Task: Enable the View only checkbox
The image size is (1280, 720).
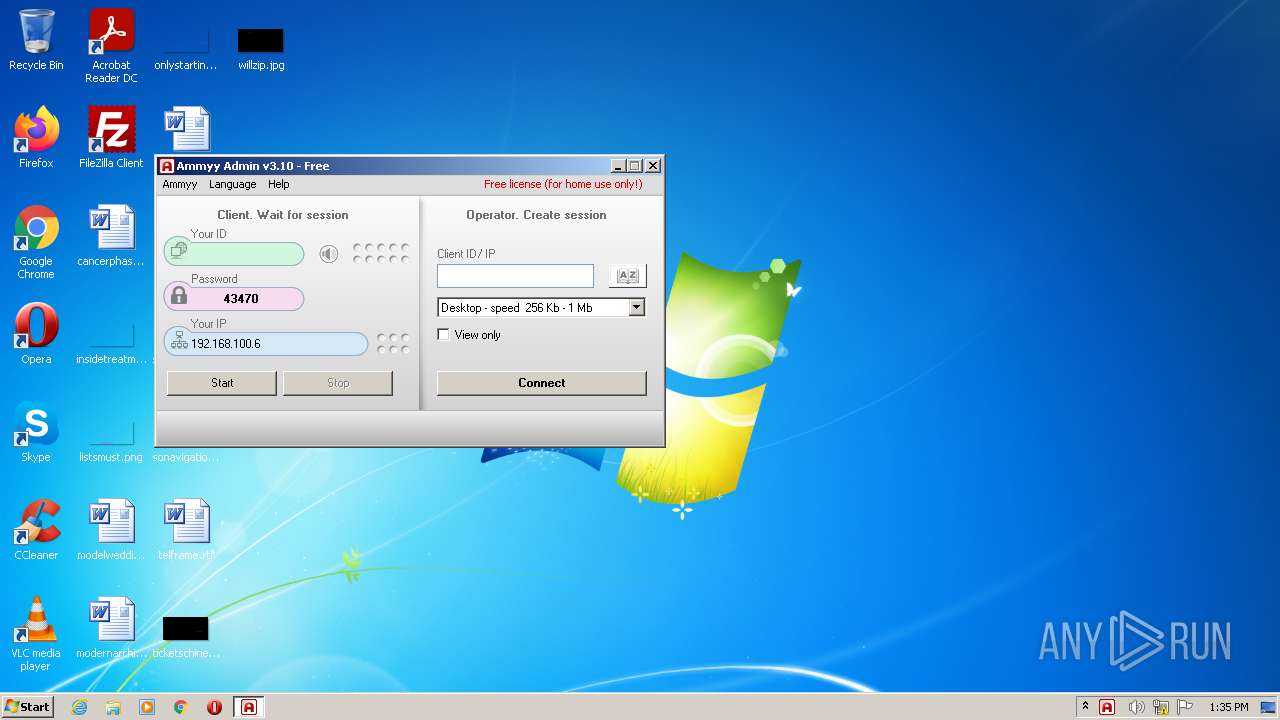Action: click(x=444, y=335)
